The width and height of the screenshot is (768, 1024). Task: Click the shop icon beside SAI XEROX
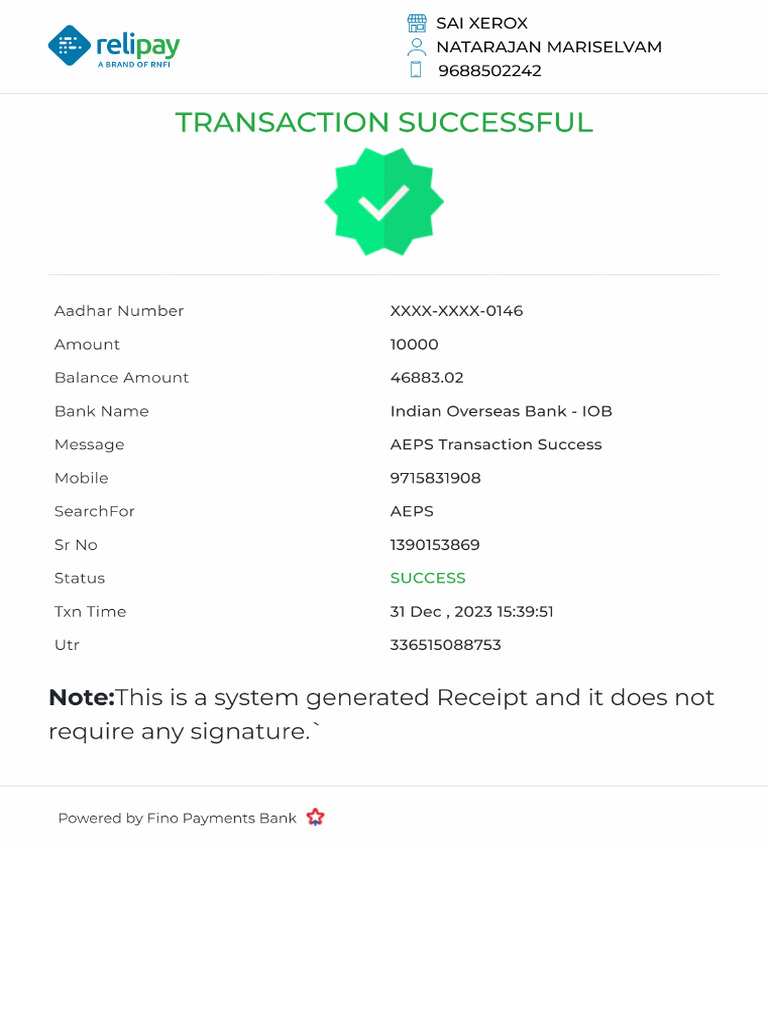[x=417, y=23]
